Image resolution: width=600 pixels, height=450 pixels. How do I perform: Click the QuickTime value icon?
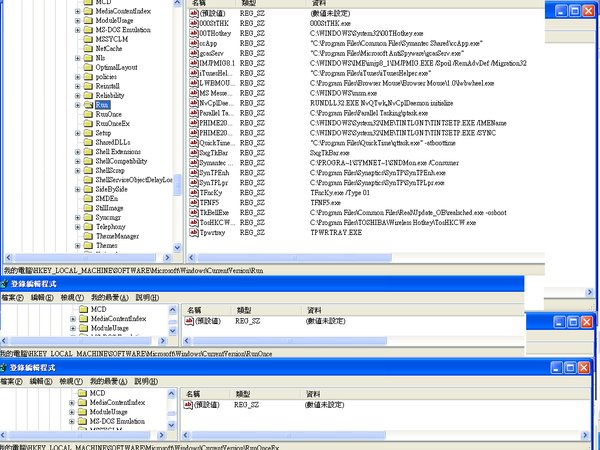[194, 143]
